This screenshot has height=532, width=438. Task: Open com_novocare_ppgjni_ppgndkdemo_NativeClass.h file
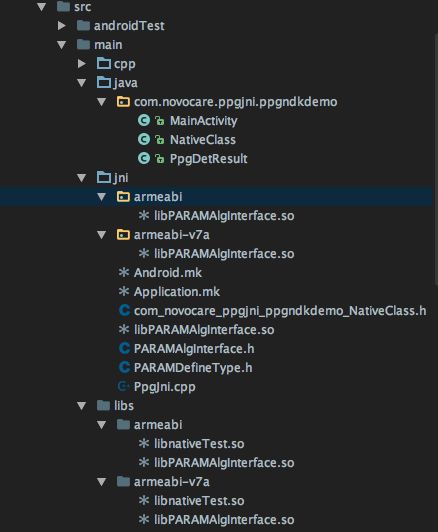tap(280, 311)
